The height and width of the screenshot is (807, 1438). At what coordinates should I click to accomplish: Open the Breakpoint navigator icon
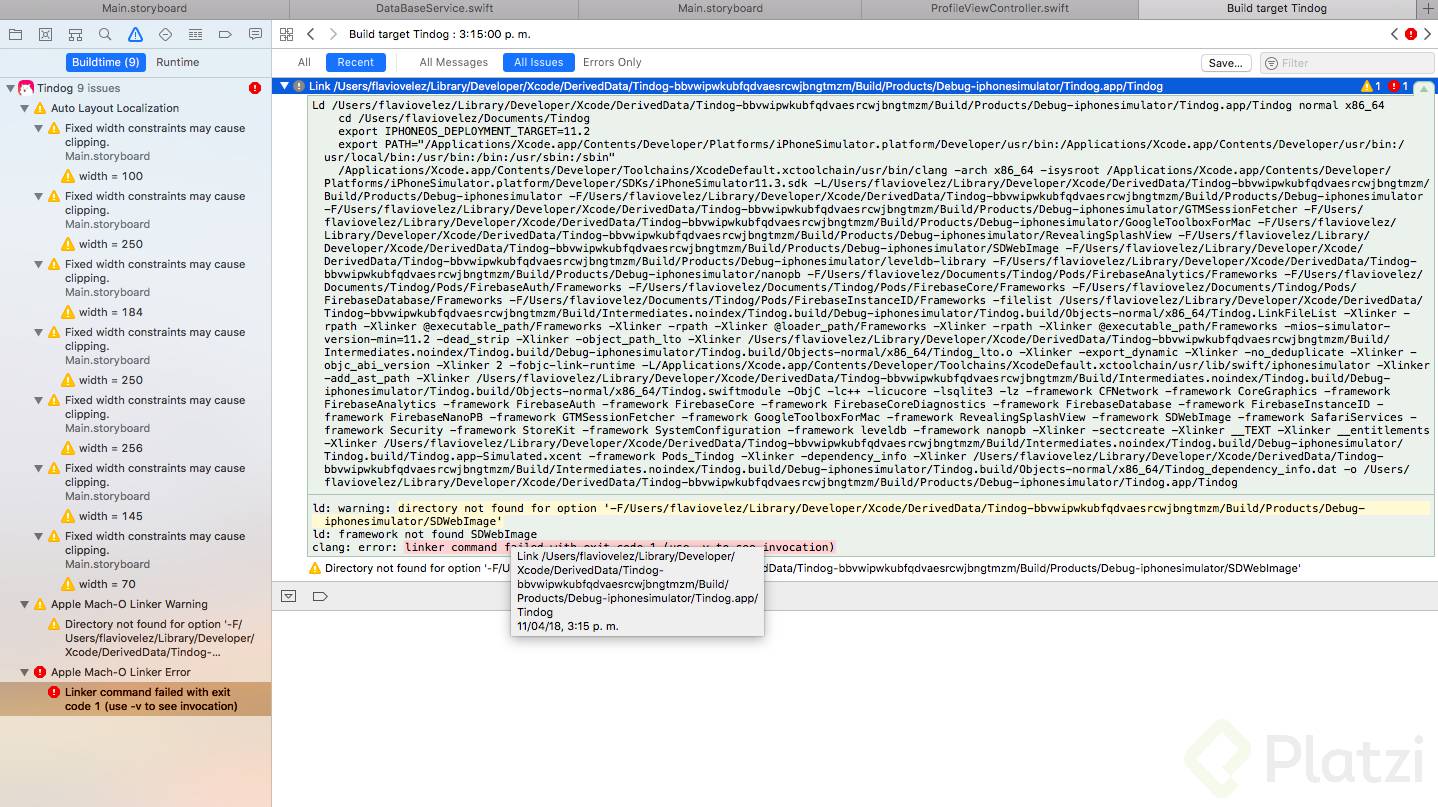(225, 34)
